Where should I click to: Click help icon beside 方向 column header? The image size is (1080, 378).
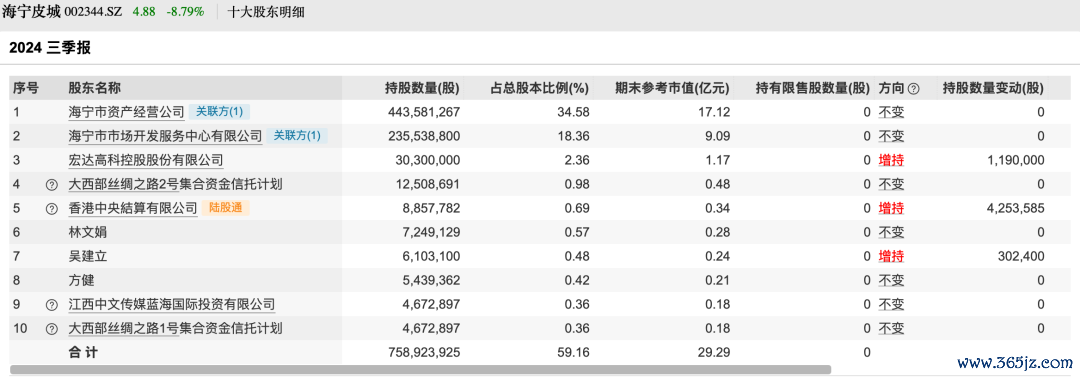pyautogui.click(x=914, y=88)
